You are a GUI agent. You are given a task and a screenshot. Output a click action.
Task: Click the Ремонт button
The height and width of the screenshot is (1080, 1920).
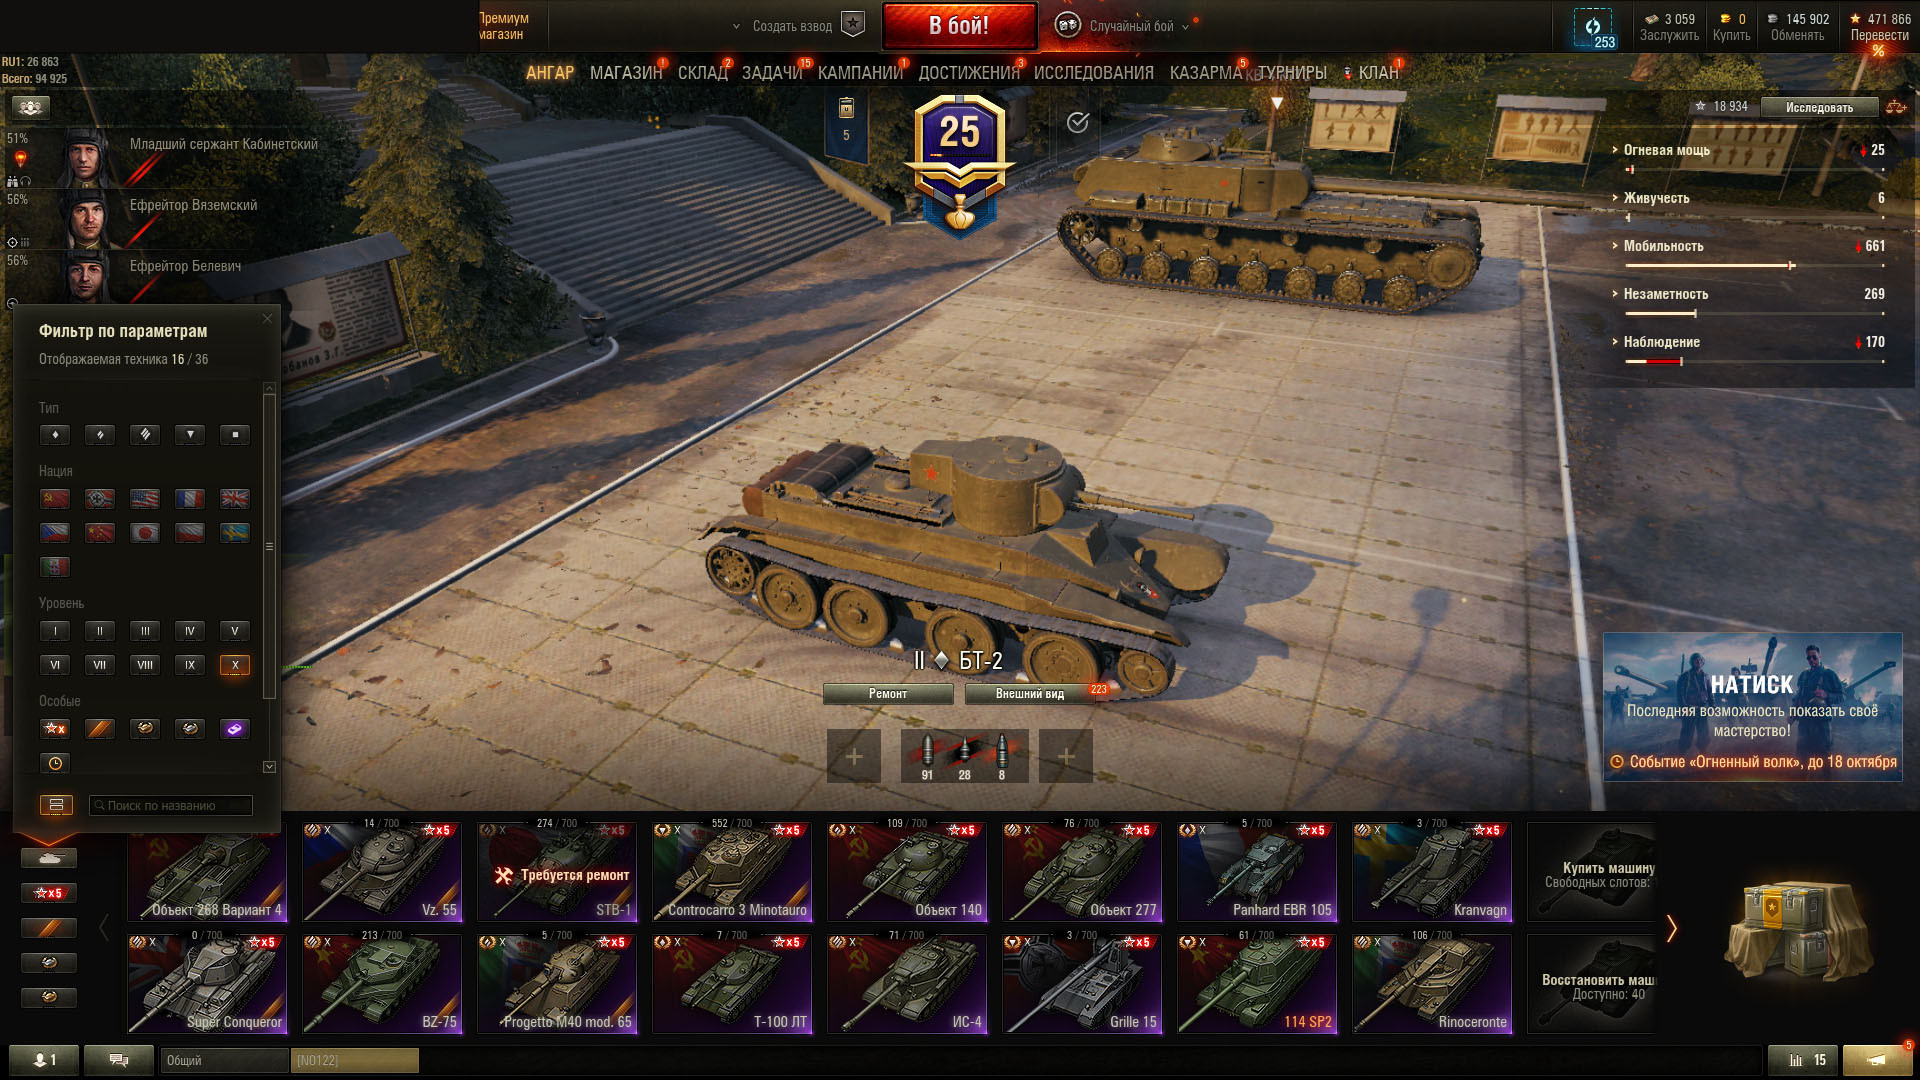click(888, 694)
